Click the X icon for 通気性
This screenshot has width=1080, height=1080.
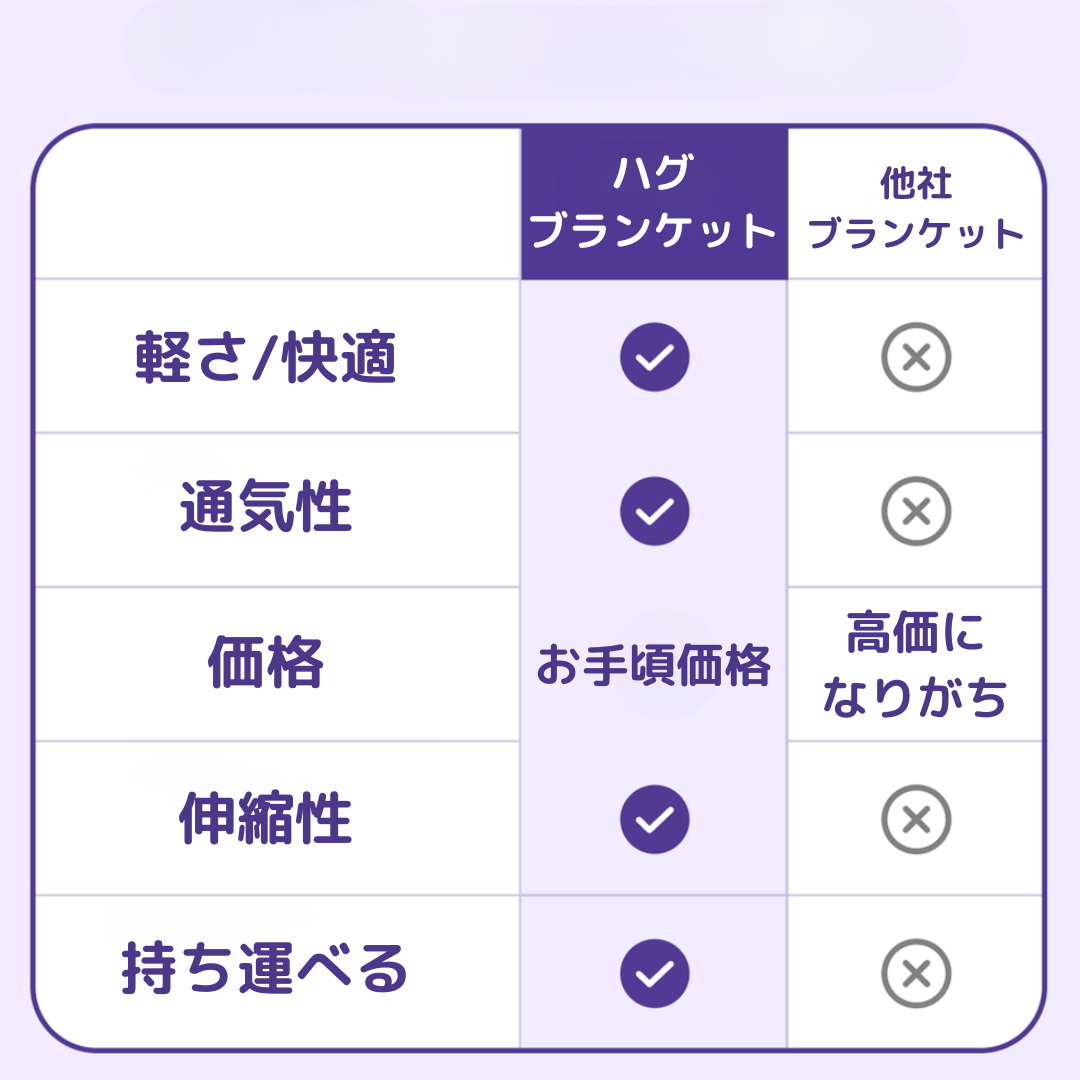[x=915, y=511]
